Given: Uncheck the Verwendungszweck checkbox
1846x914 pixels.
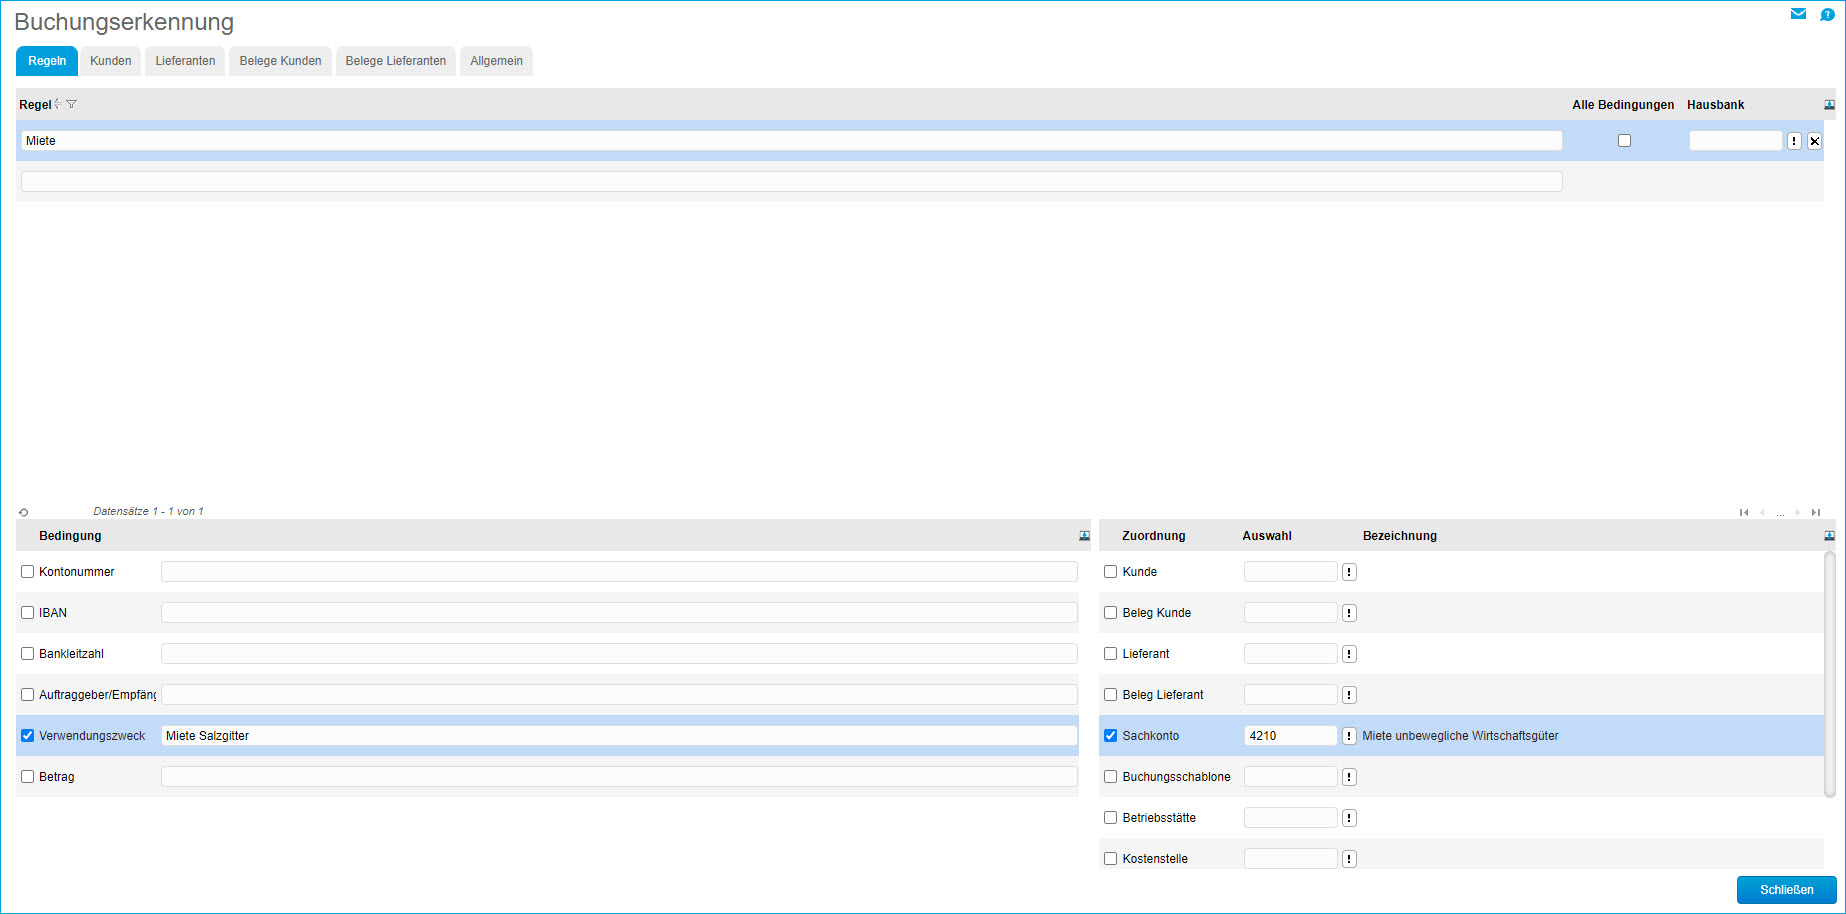Looking at the screenshot, I should point(28,736).
